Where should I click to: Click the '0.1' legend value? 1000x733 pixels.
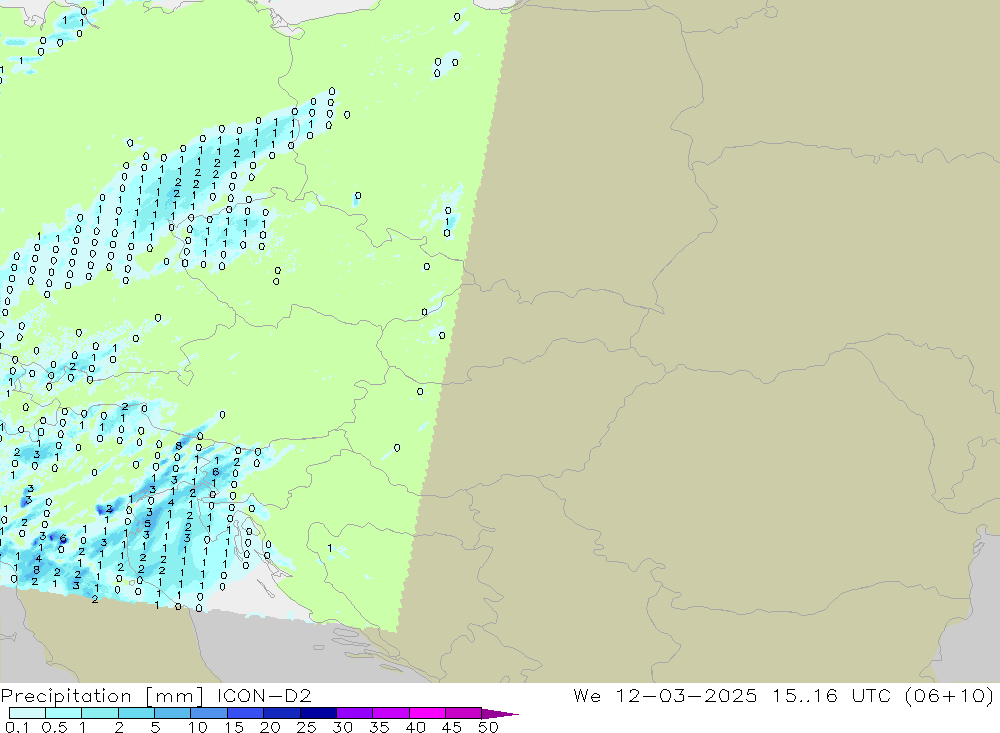pos(17,727)
